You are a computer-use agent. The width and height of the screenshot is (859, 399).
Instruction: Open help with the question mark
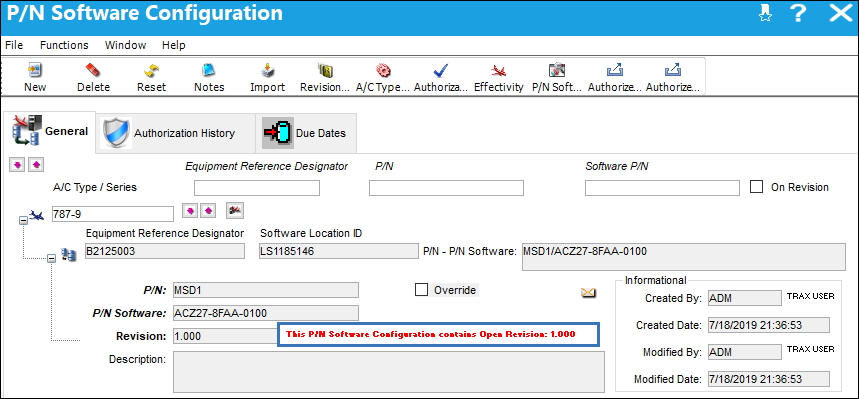[799, 14]
